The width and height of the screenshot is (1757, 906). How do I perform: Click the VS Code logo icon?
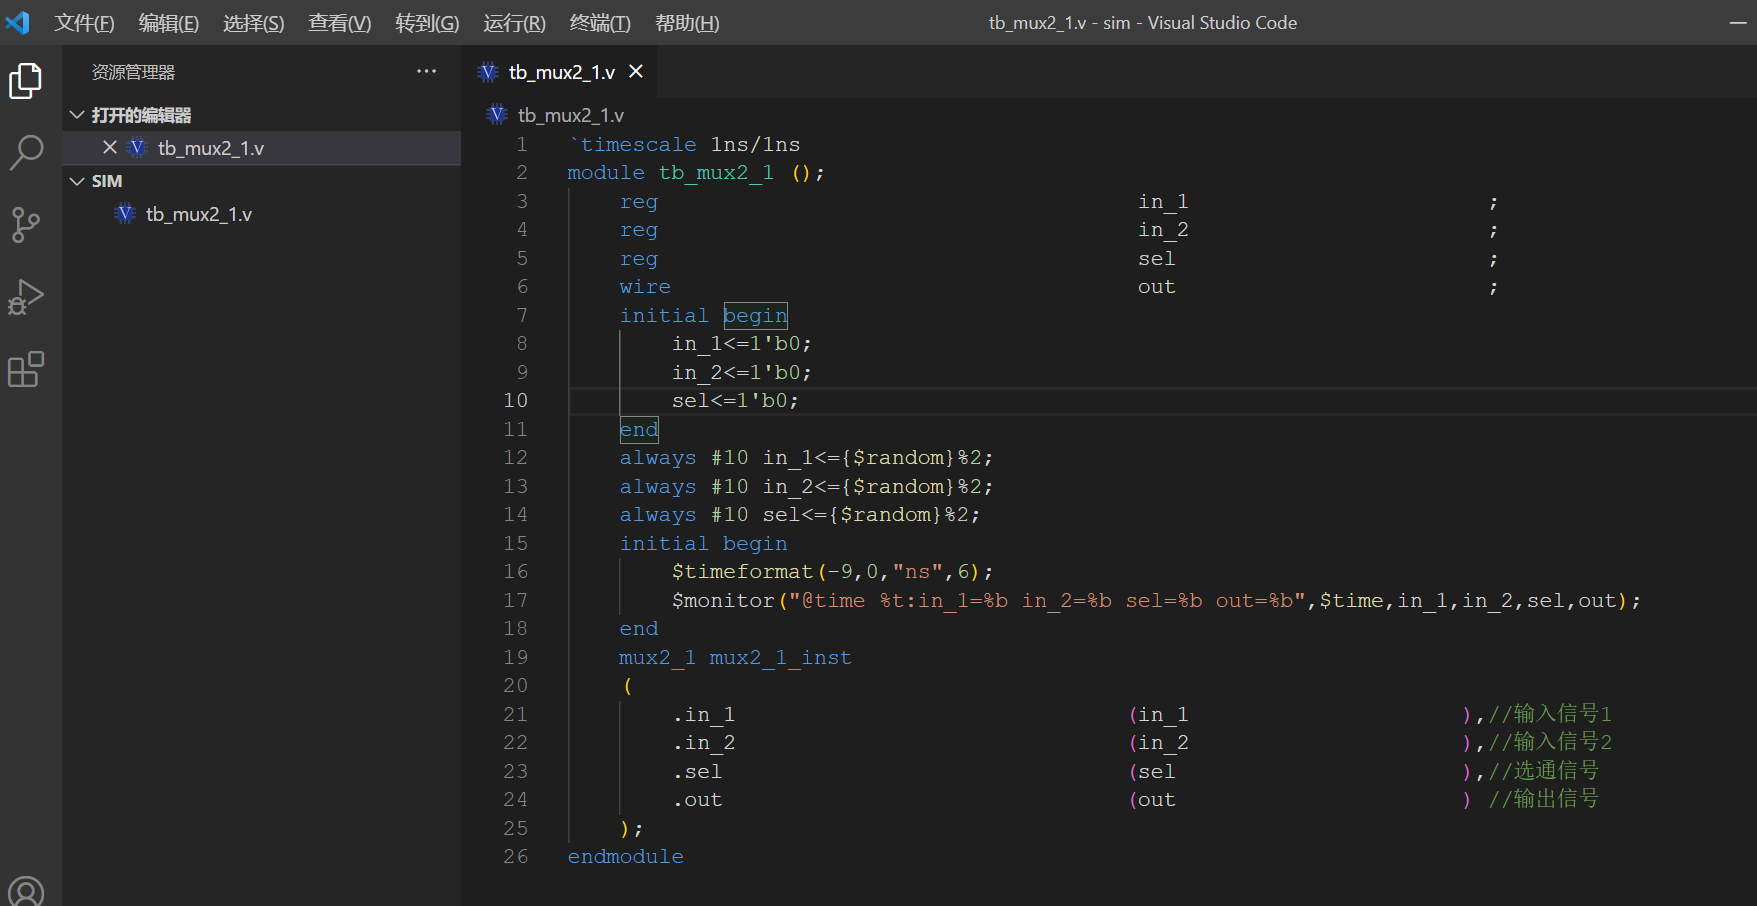[18, 22]
